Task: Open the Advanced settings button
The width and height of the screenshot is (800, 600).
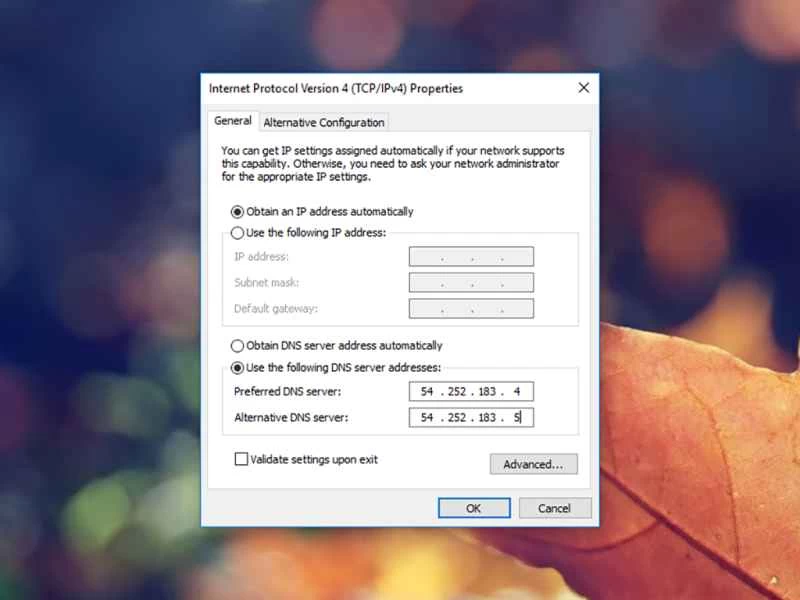Action: point(533,464)
